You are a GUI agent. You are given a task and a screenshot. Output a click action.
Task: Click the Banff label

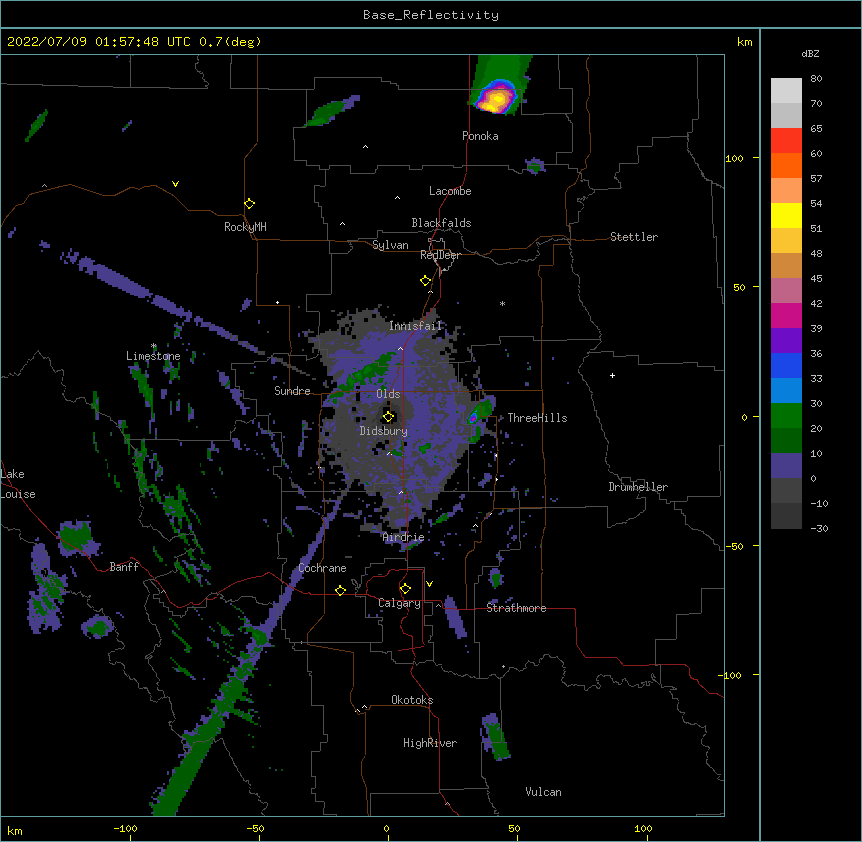(124, 567)
